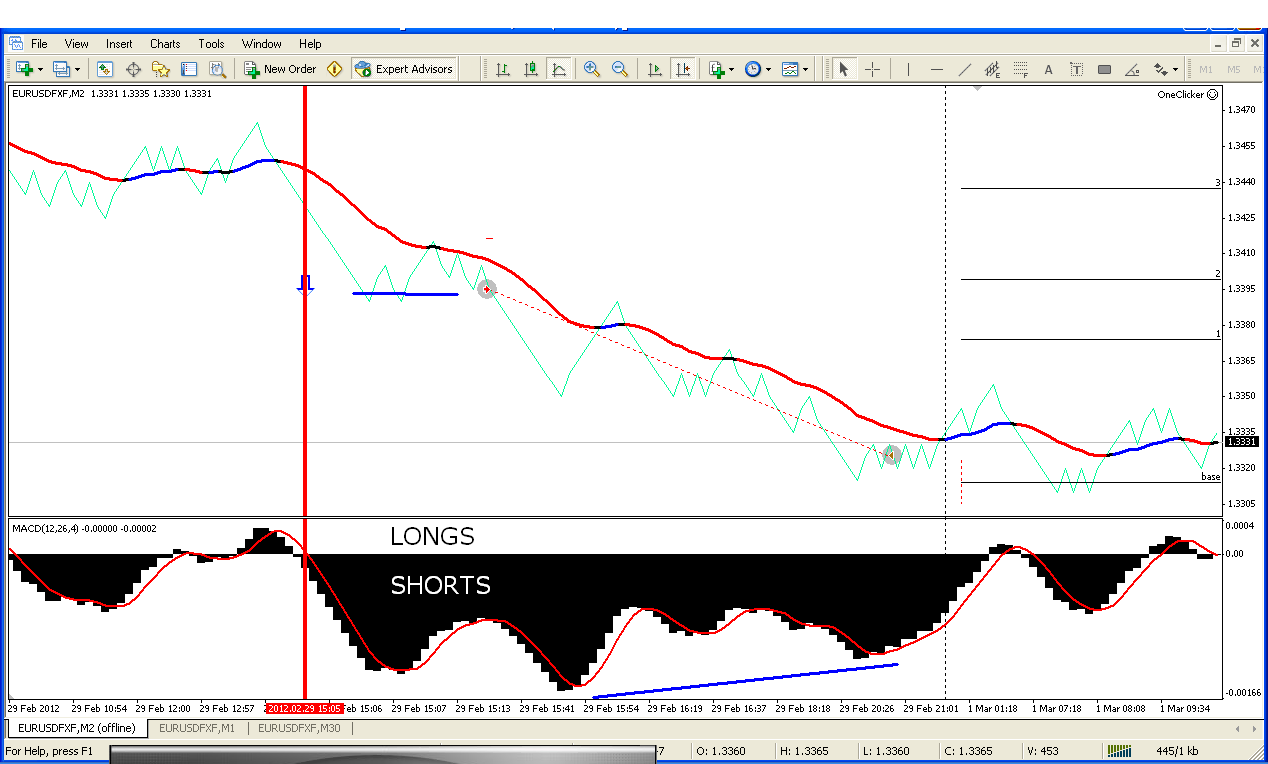The image size is (1268, 764).
Task: Click the zoom out magnifier icon
Action: pos(620,69)
